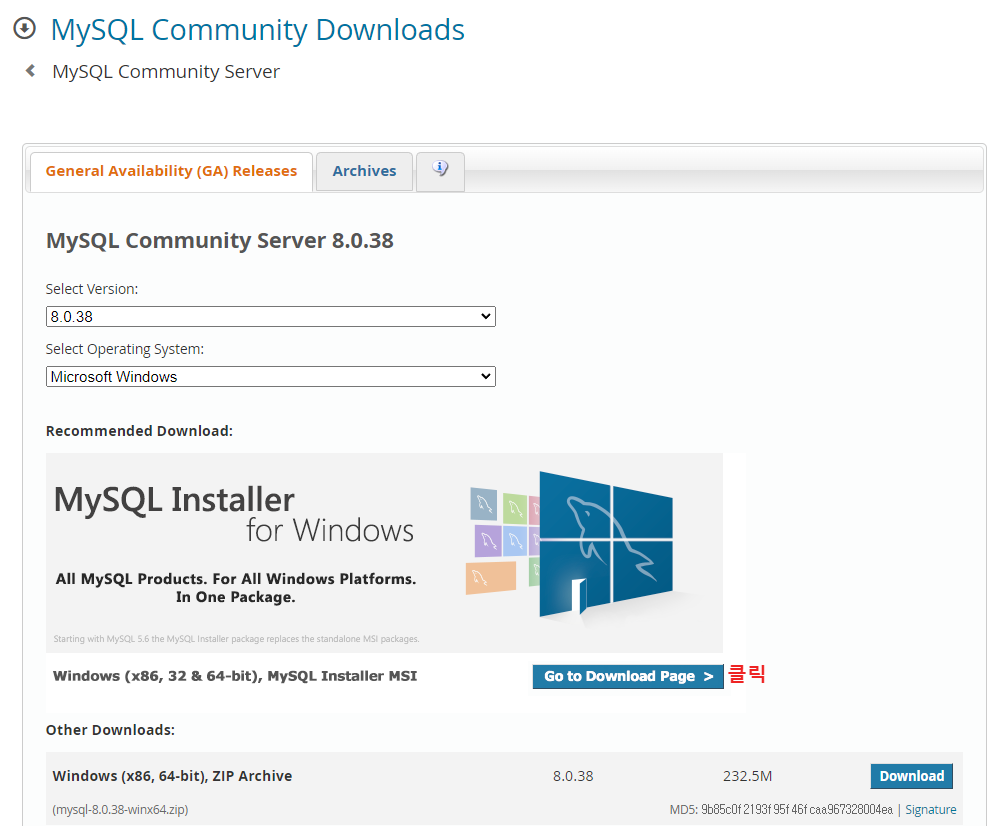Select the 'MySQL Community Server 8.0.38' heading
Viewport: 997px width, 826px height.
point(220,240)
